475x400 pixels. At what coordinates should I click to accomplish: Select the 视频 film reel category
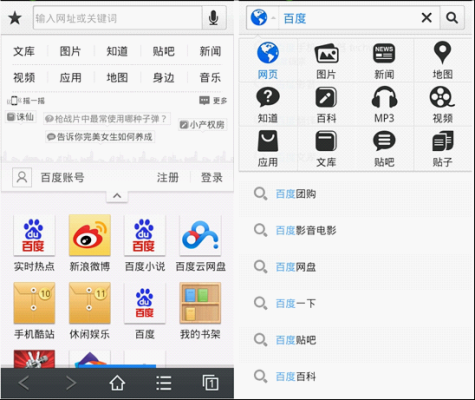click(x=442, y=105)
